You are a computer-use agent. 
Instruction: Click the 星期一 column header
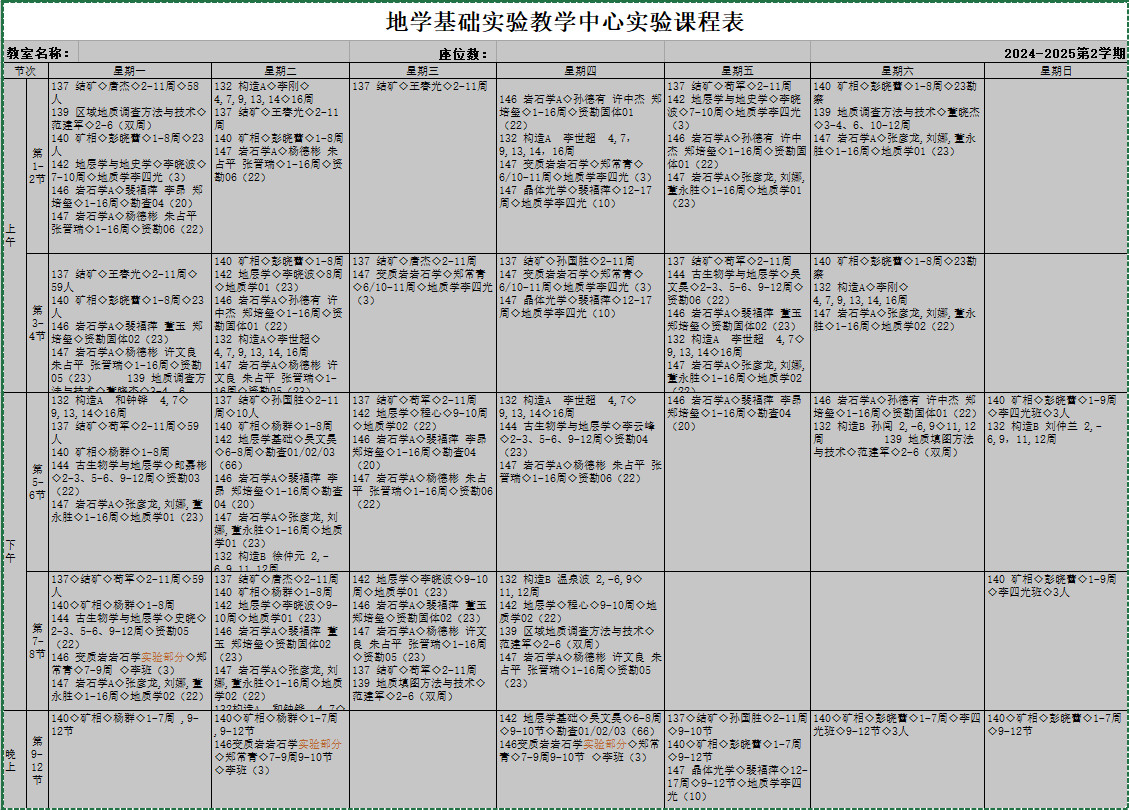(130, 71)
